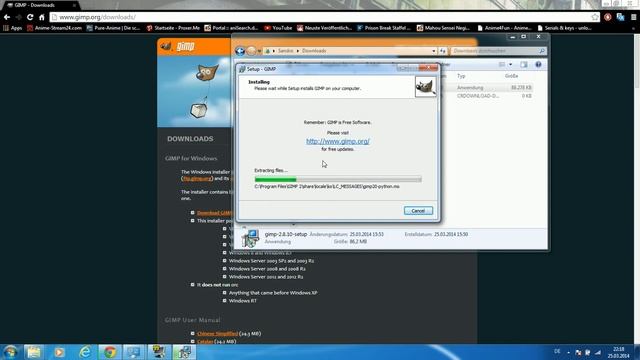Open Explorer help question mark icon

point(538,64)
